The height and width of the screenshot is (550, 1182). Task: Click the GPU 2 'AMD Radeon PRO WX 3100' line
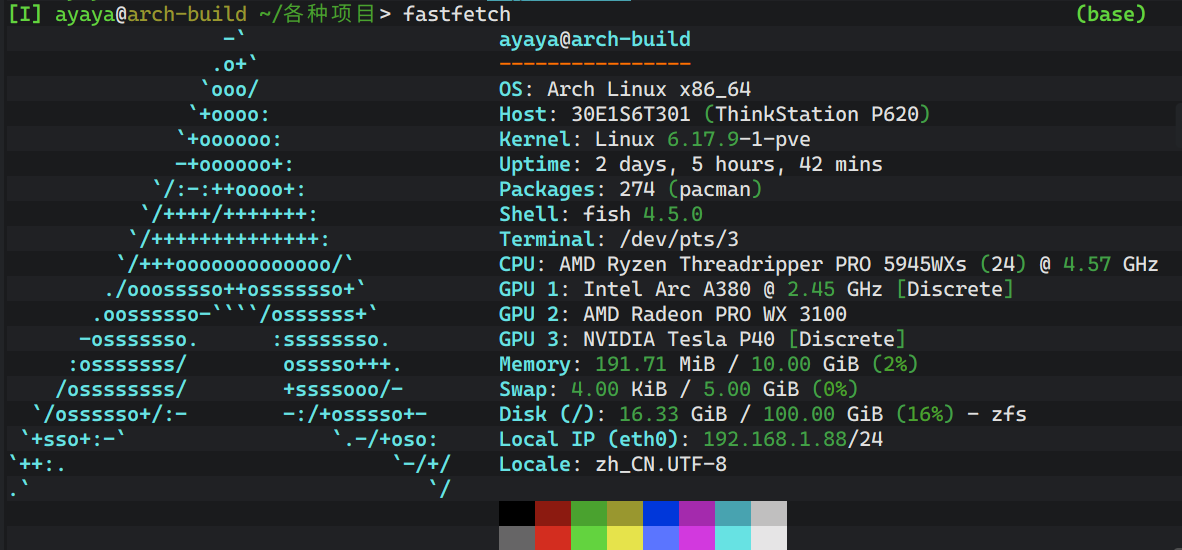coord(672,314)
